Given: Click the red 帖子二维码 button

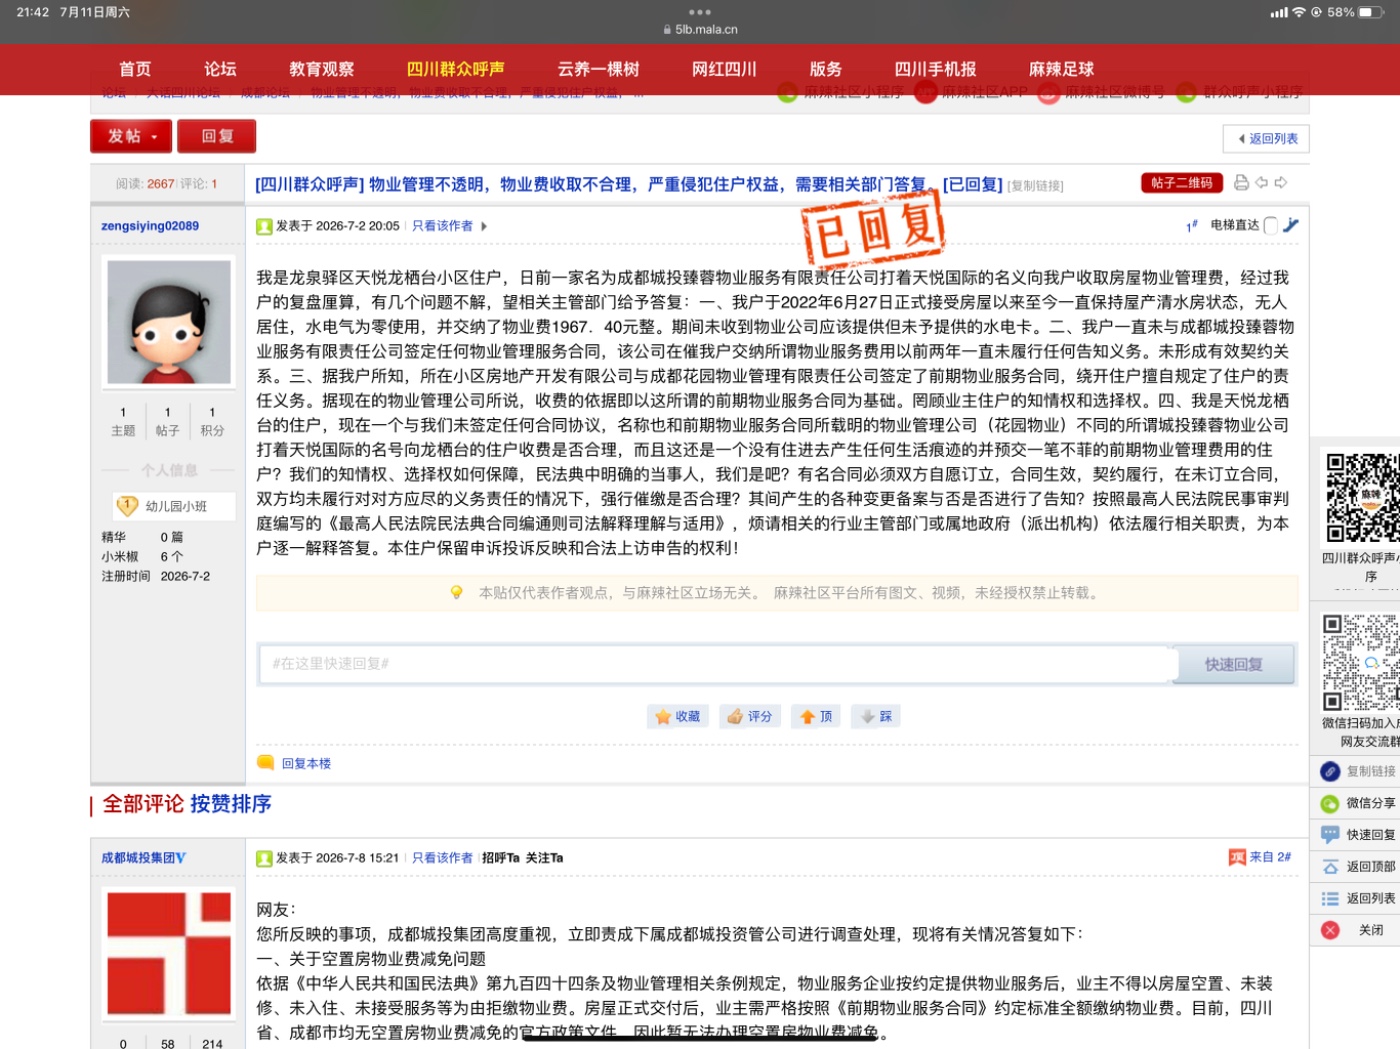Looking at the screenshot, I should (1182, 183).
